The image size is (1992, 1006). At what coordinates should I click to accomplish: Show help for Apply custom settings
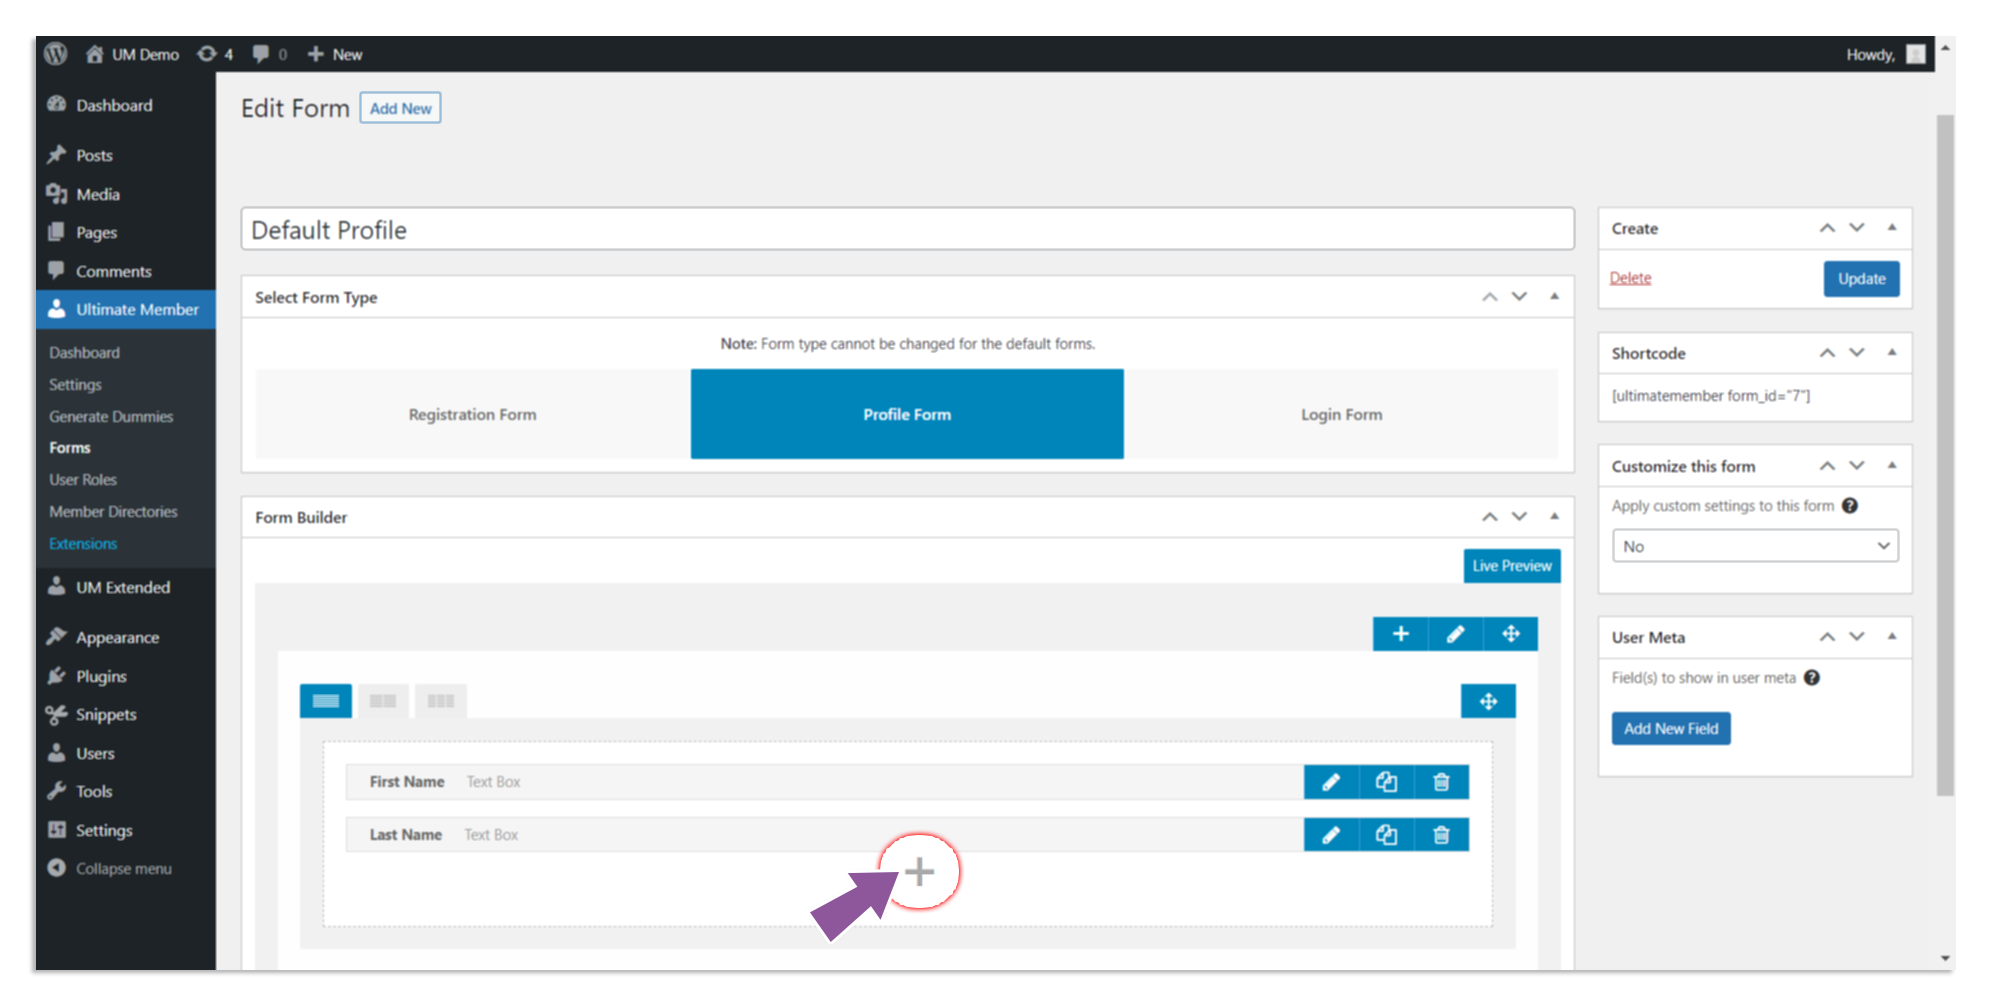click(1850, 506)
